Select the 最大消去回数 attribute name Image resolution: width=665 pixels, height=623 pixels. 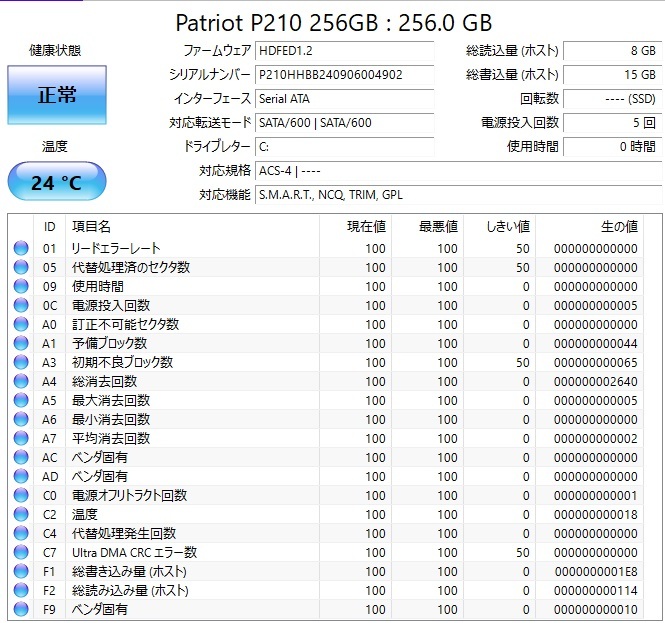111,400
